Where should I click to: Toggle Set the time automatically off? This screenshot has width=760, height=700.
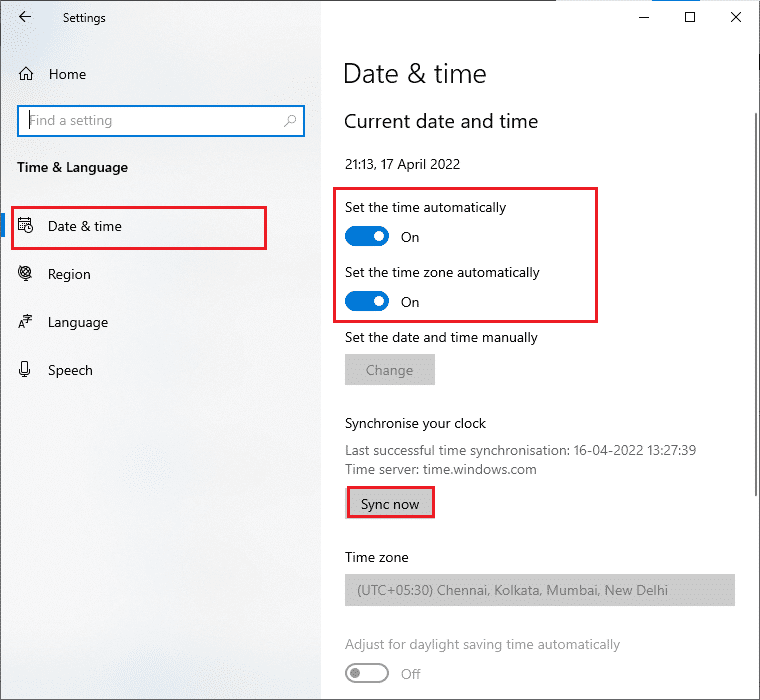pyautogui.click(x=367, y=237)
